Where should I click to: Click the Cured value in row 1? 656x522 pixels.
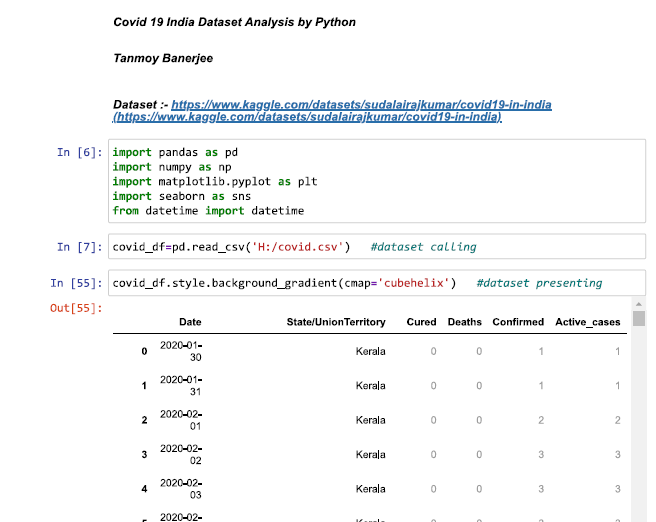click(433, 386)
